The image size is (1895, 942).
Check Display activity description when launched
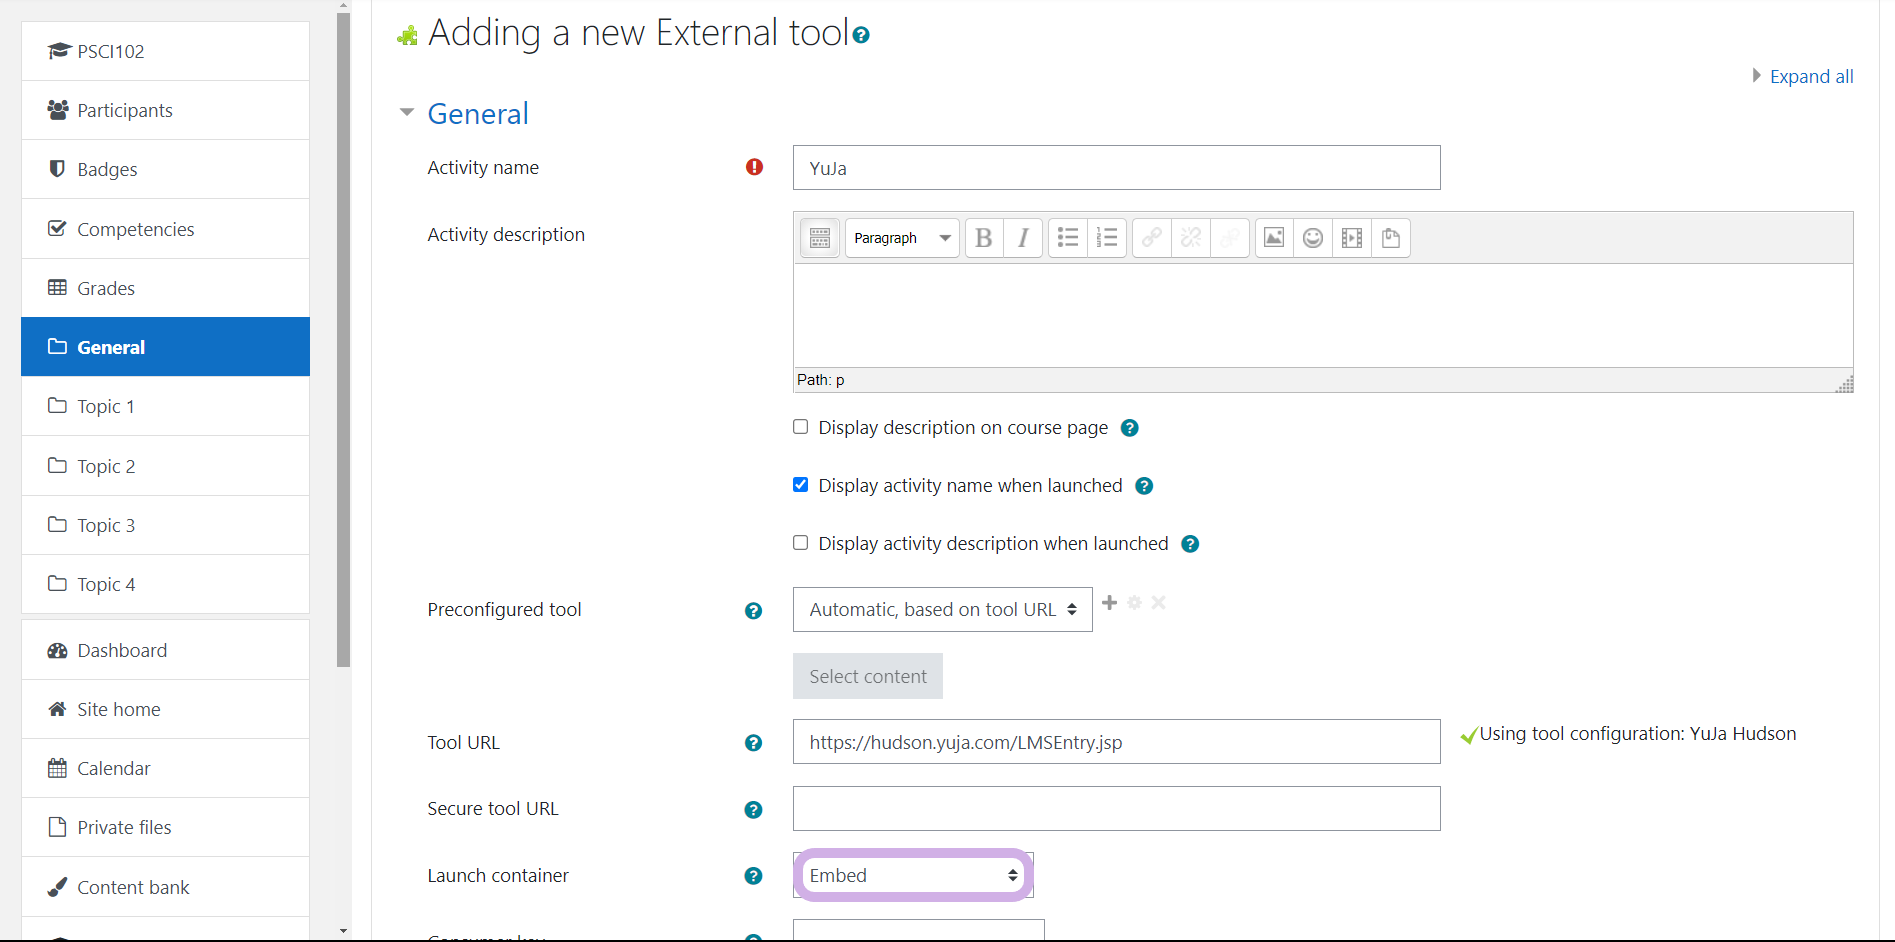click(800, 543)
